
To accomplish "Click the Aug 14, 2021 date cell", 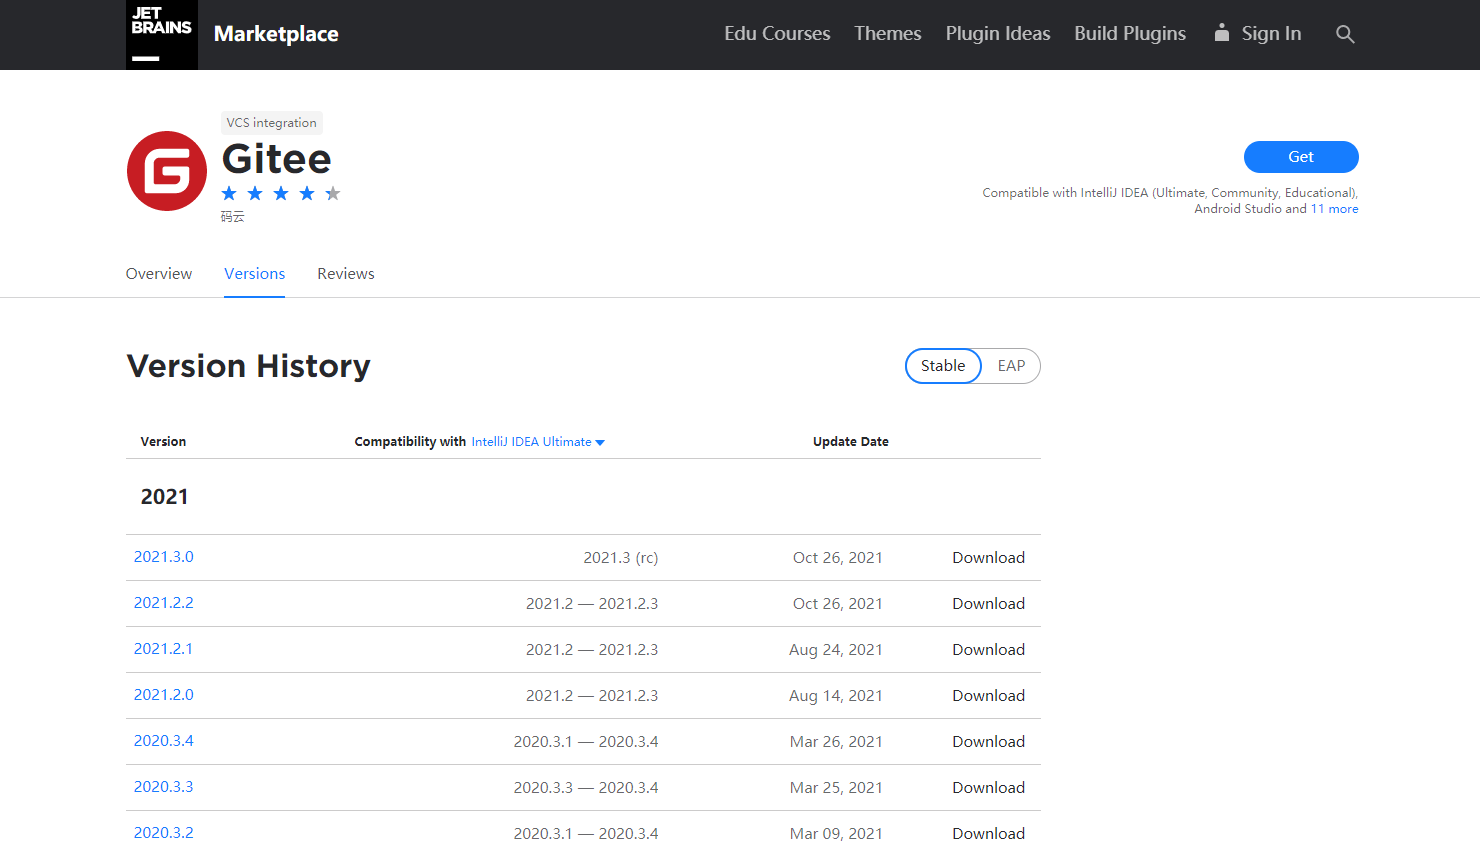I will (x=836, y=696).
